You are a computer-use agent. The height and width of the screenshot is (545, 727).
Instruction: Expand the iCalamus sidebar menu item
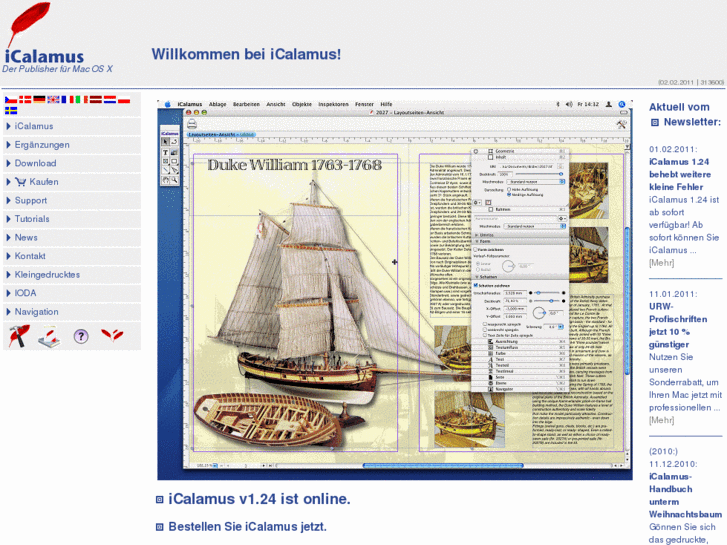coord(72,126)
